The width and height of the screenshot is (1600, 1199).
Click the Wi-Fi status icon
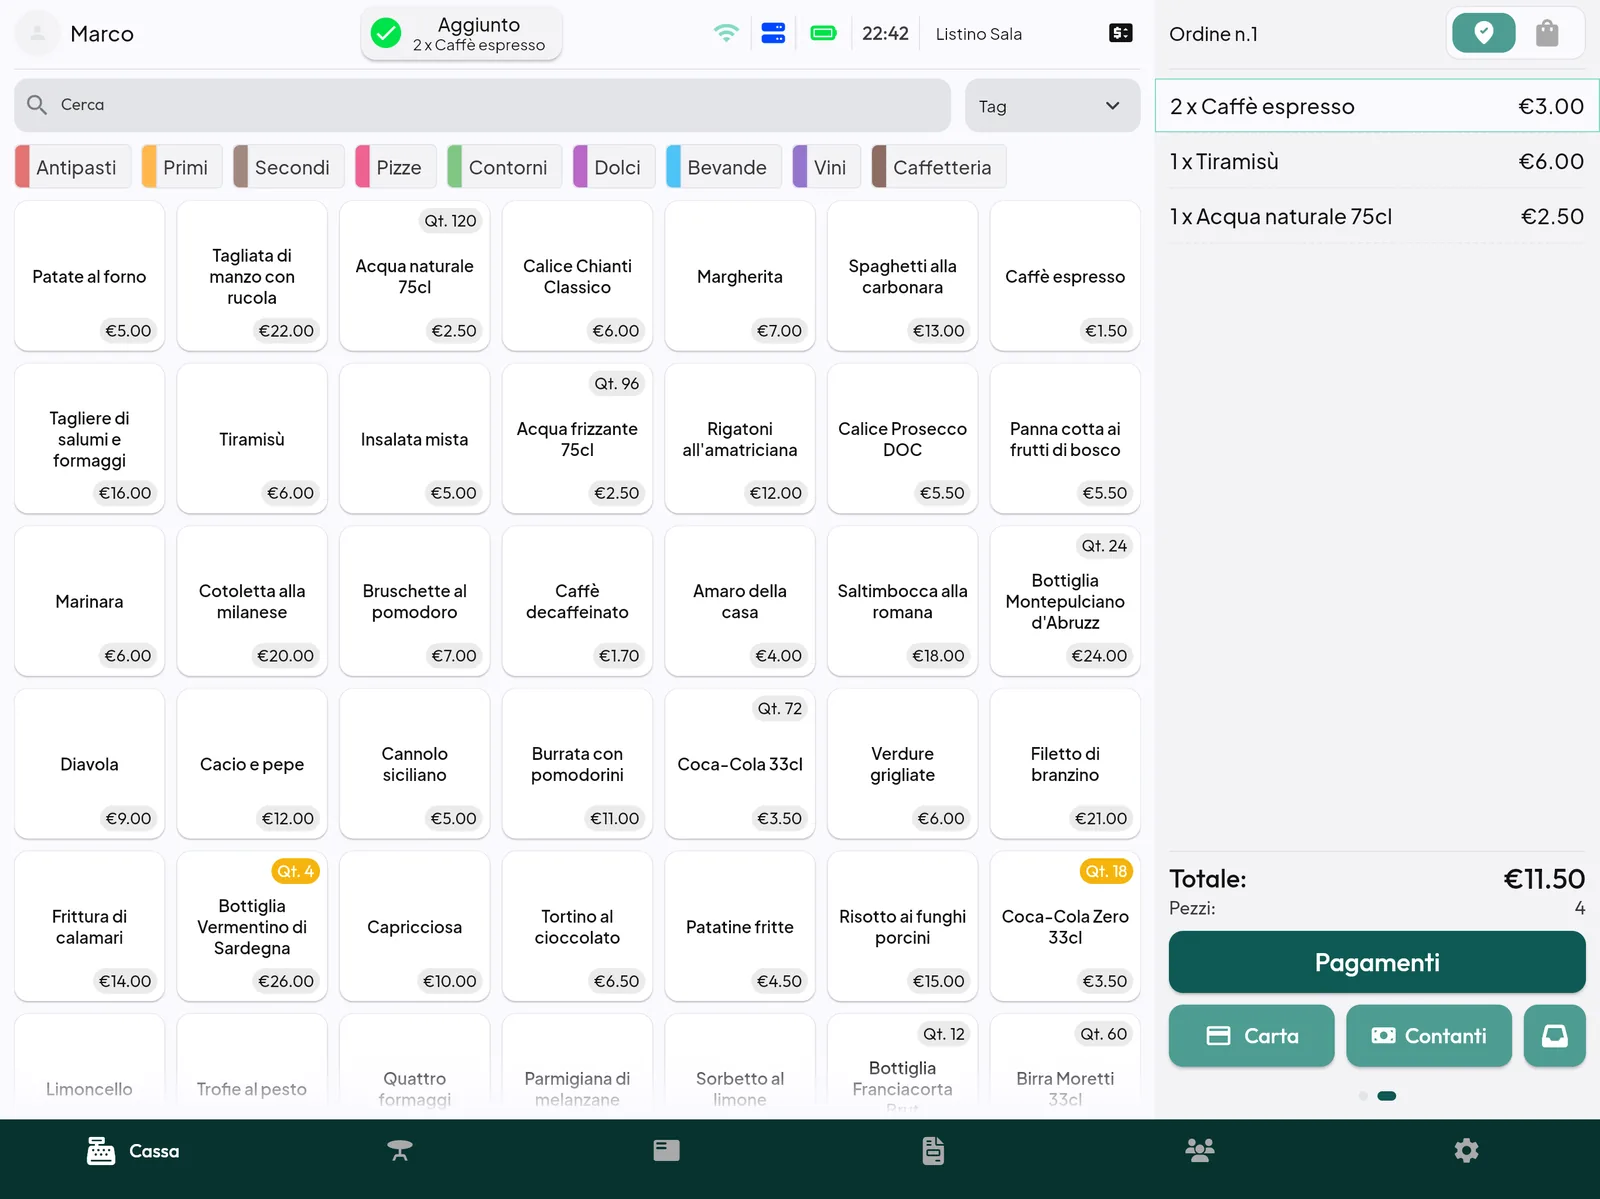726,33
